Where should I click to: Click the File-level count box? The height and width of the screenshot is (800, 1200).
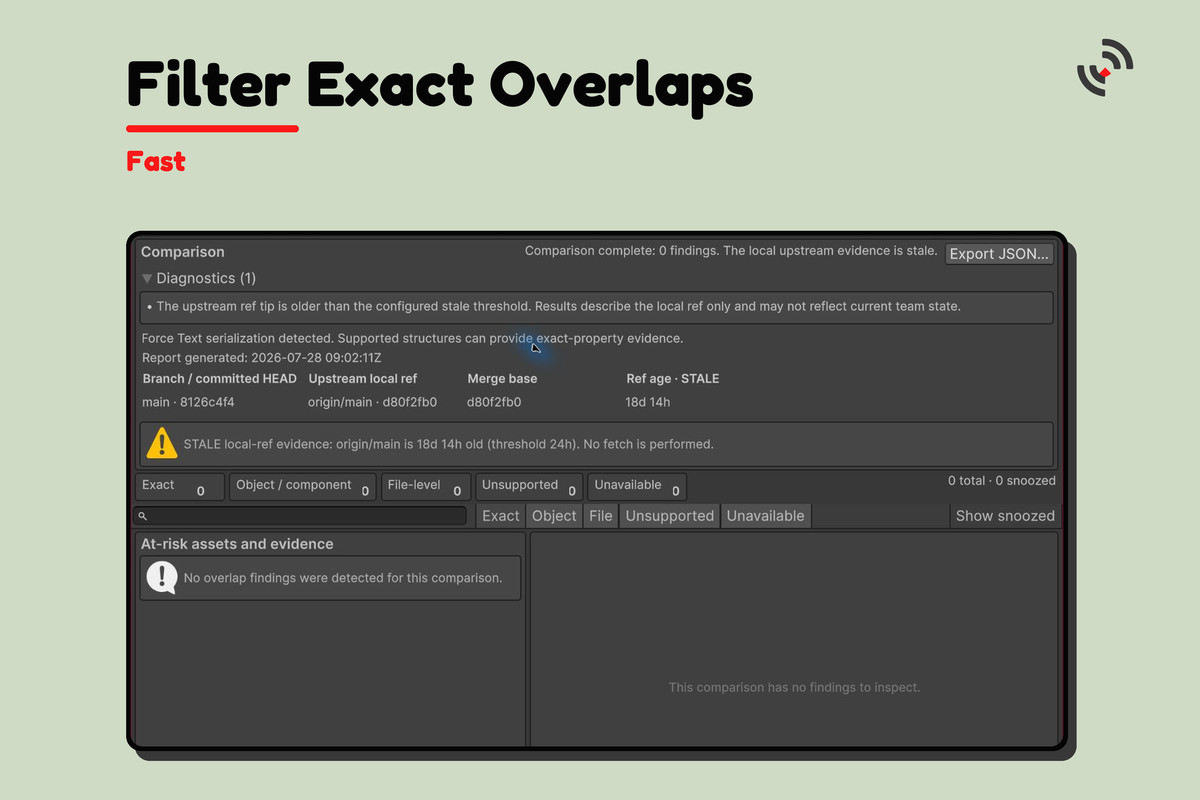coord(425,487)
